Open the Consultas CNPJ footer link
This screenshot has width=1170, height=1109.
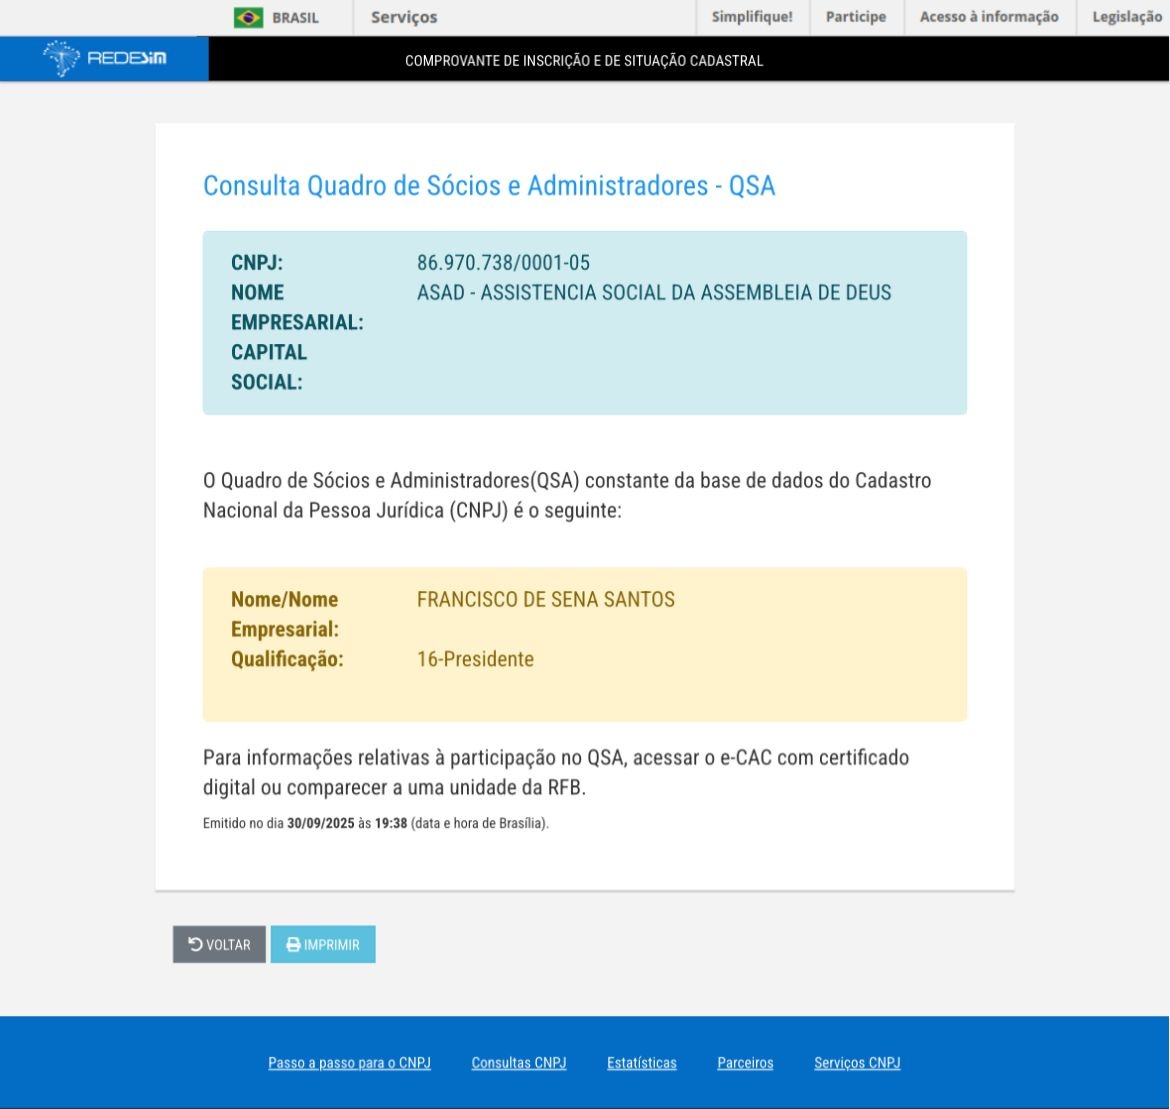click(519, 1063)
